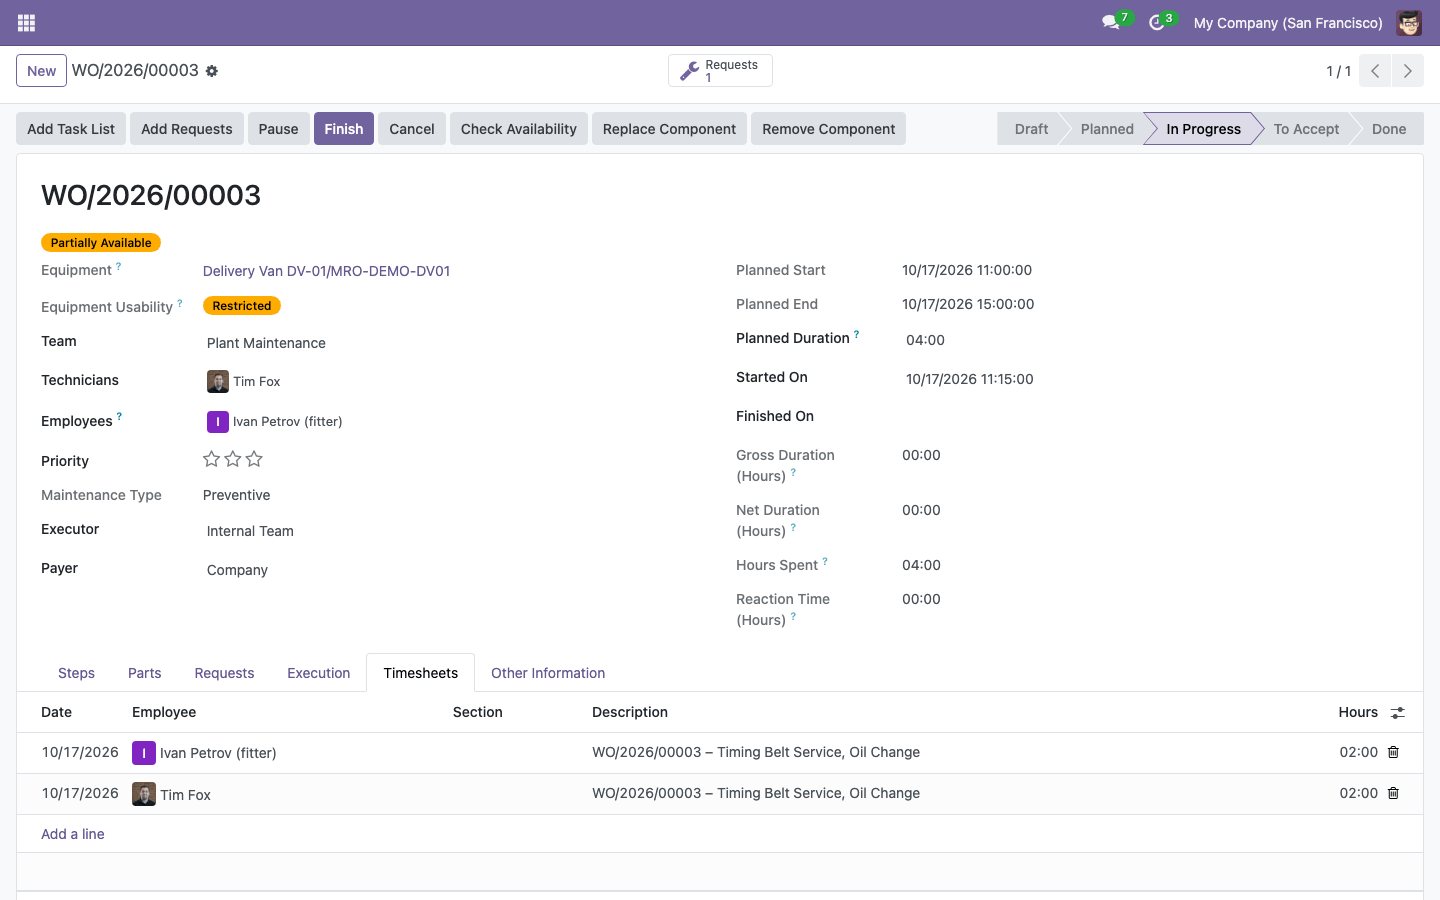Set priority to three stars
The width and height of the screenshot is (1440, 900).
254,459
